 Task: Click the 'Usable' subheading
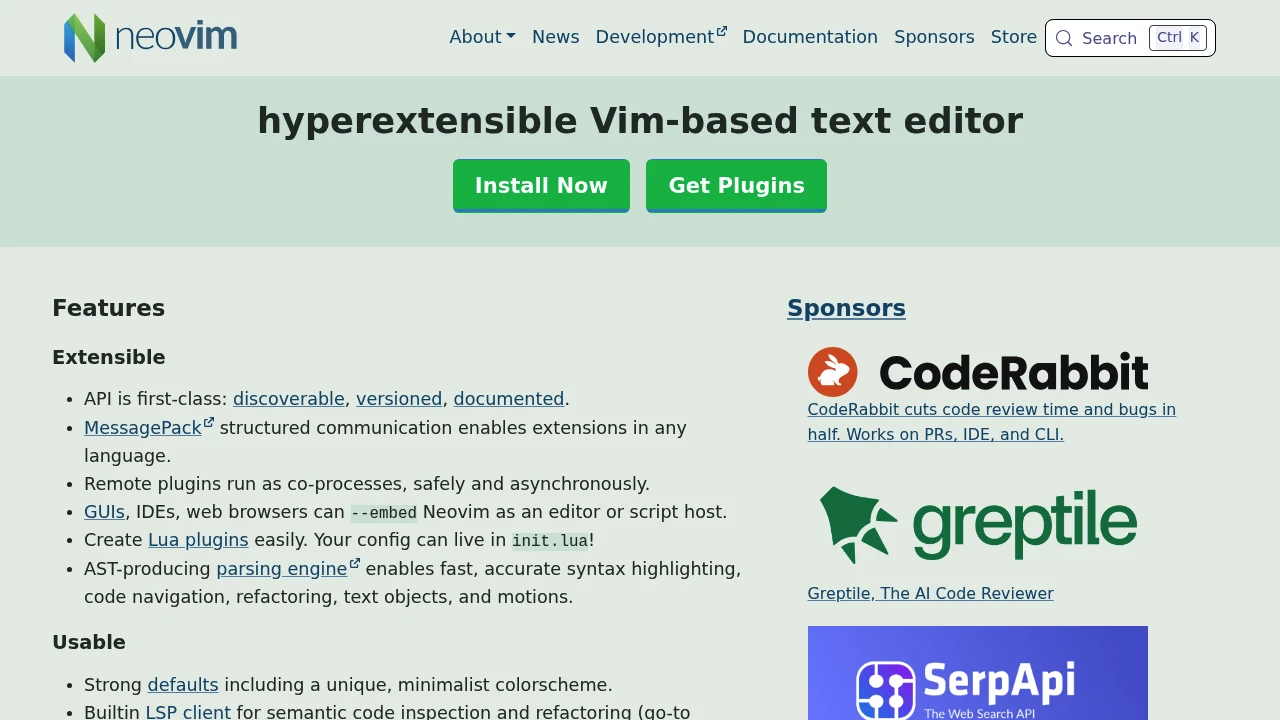(89, 642)
